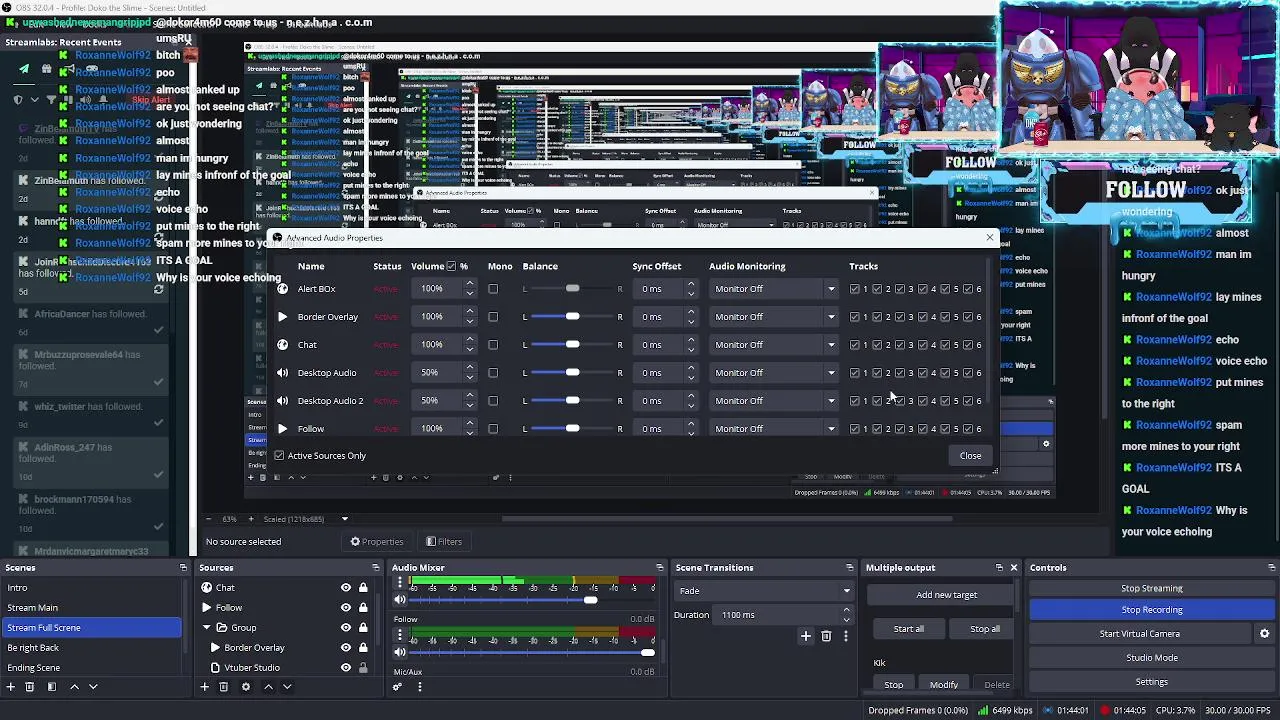Open Audio Monitoring dropdown for Border Overlay
Viewport: 1280px width, 720px height.
(x=774, y=317)
